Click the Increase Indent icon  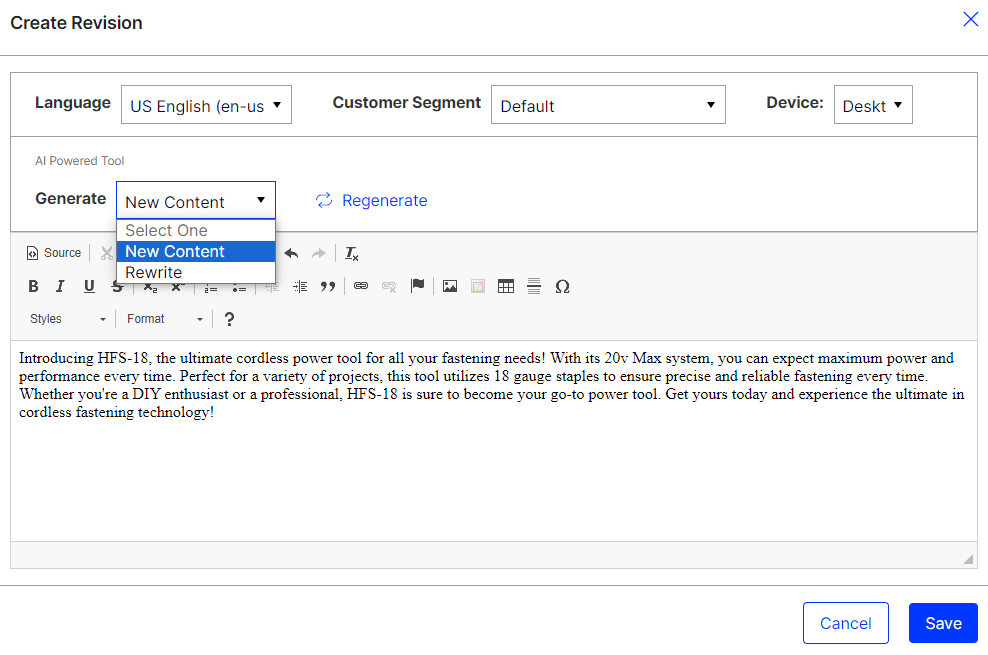[300, 287]
